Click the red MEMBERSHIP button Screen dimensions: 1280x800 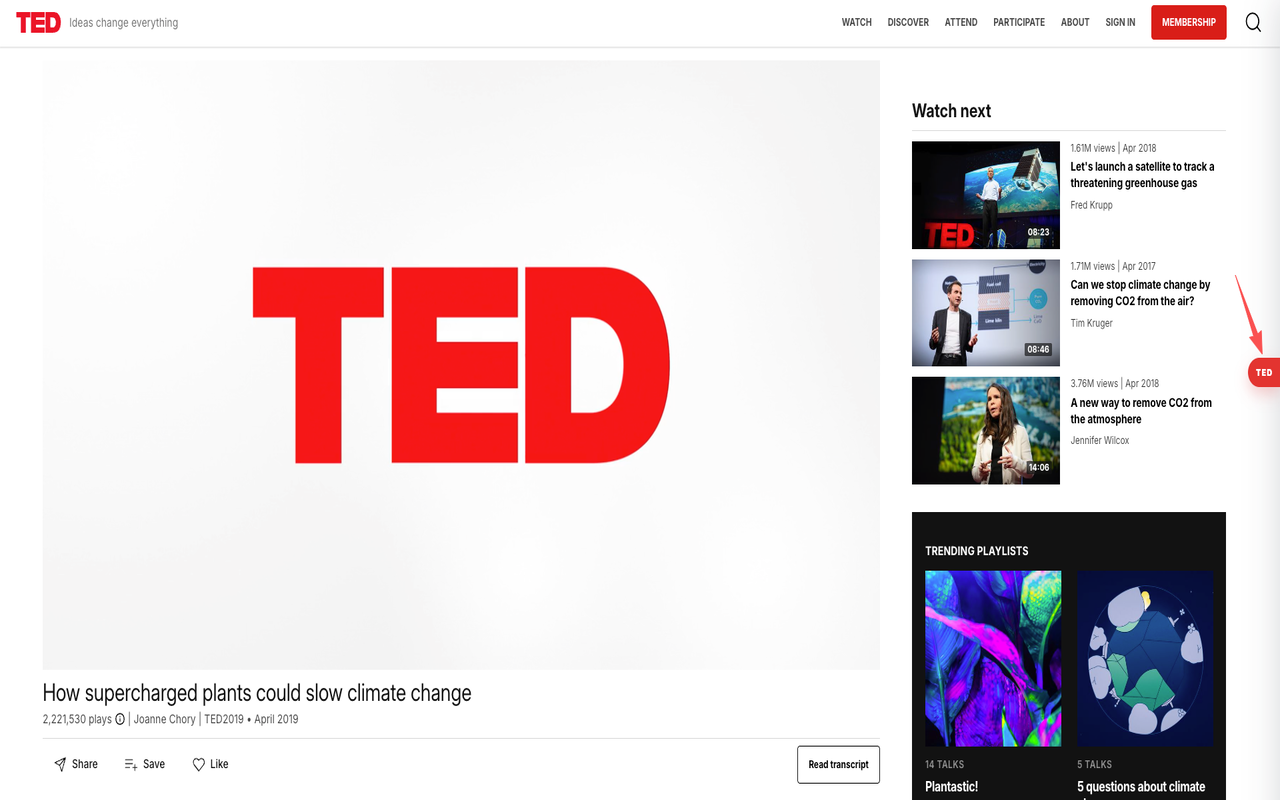coord(1189,22)
